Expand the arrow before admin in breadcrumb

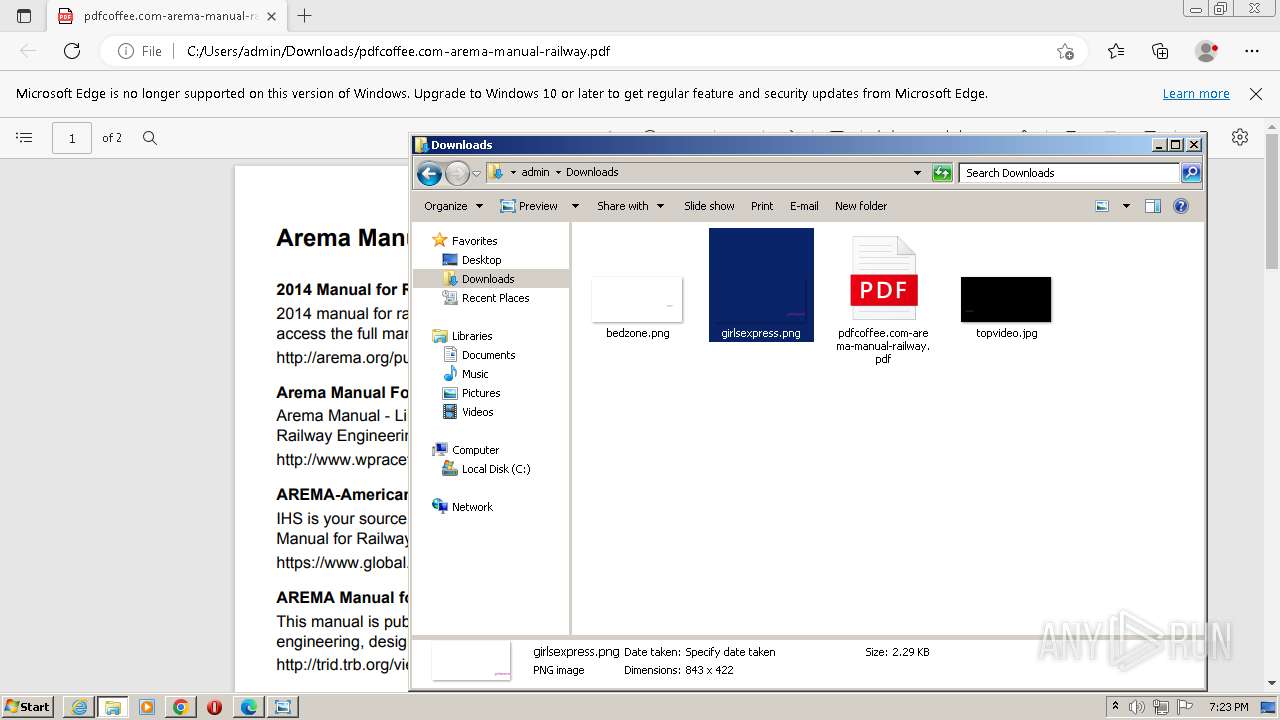click(513, 172)
